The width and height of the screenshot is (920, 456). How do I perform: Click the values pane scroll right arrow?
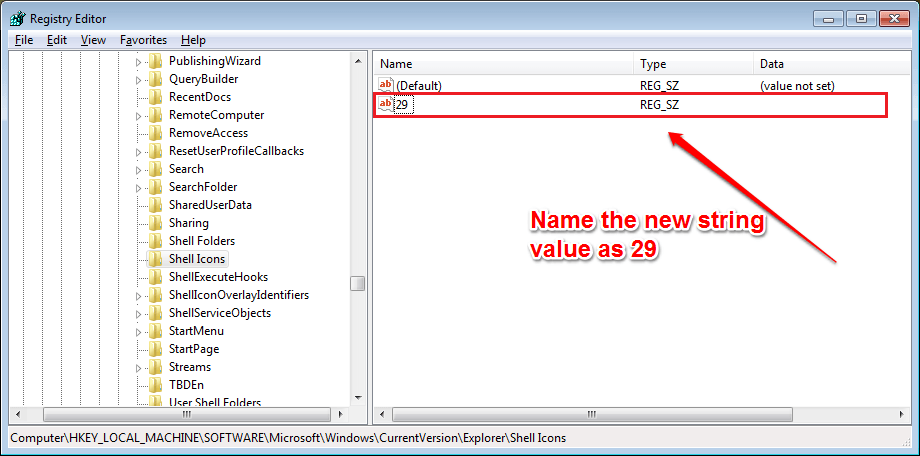click(x=901, y=414)
